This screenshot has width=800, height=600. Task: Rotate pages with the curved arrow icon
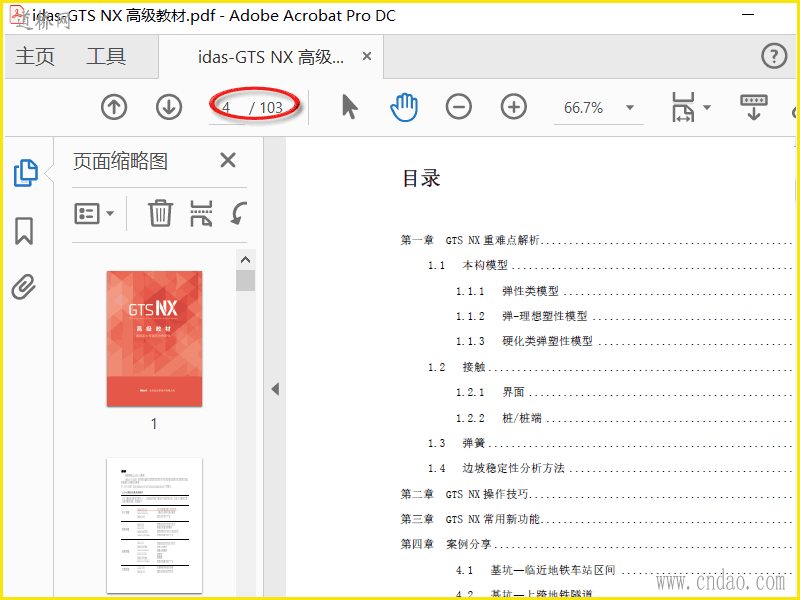238,213
